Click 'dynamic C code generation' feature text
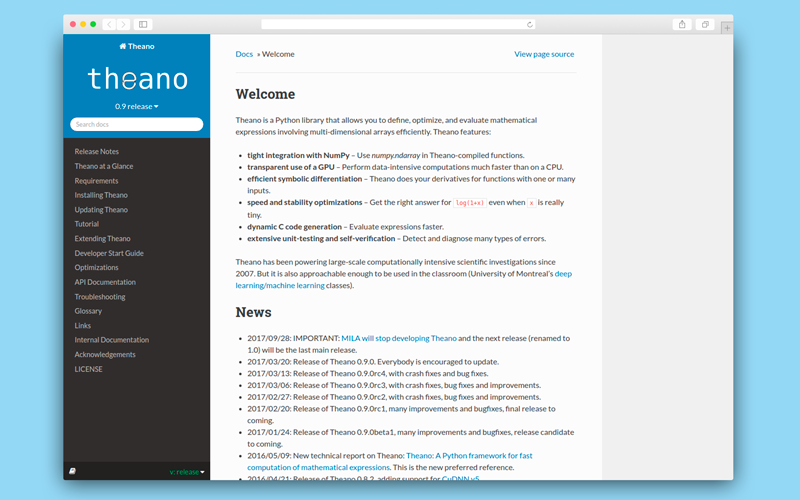This screenshot has width=800, height=500. [x=294, y=227]
